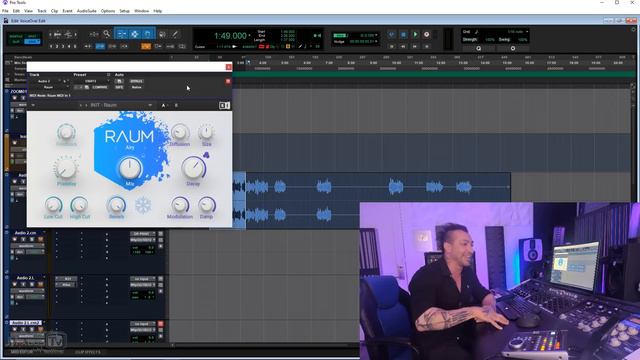This screenshot has width=640, height=360.
Task: Click main counter 1:49.000 display
Action: (x=230, y=36)
